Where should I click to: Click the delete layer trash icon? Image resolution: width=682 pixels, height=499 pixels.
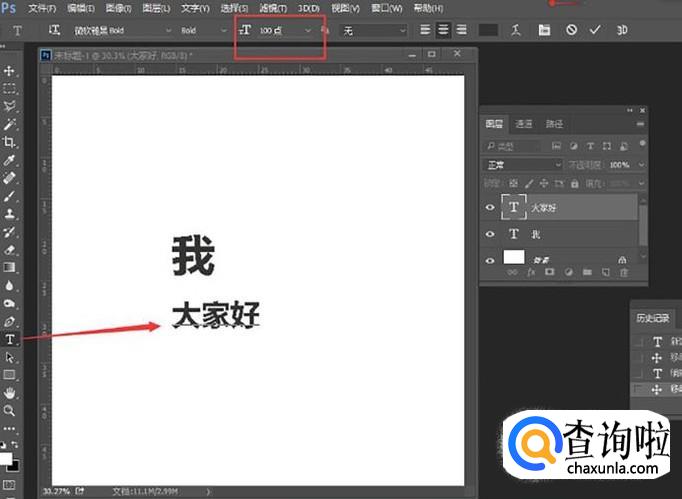pyautogui.click(x=624, y=271)
